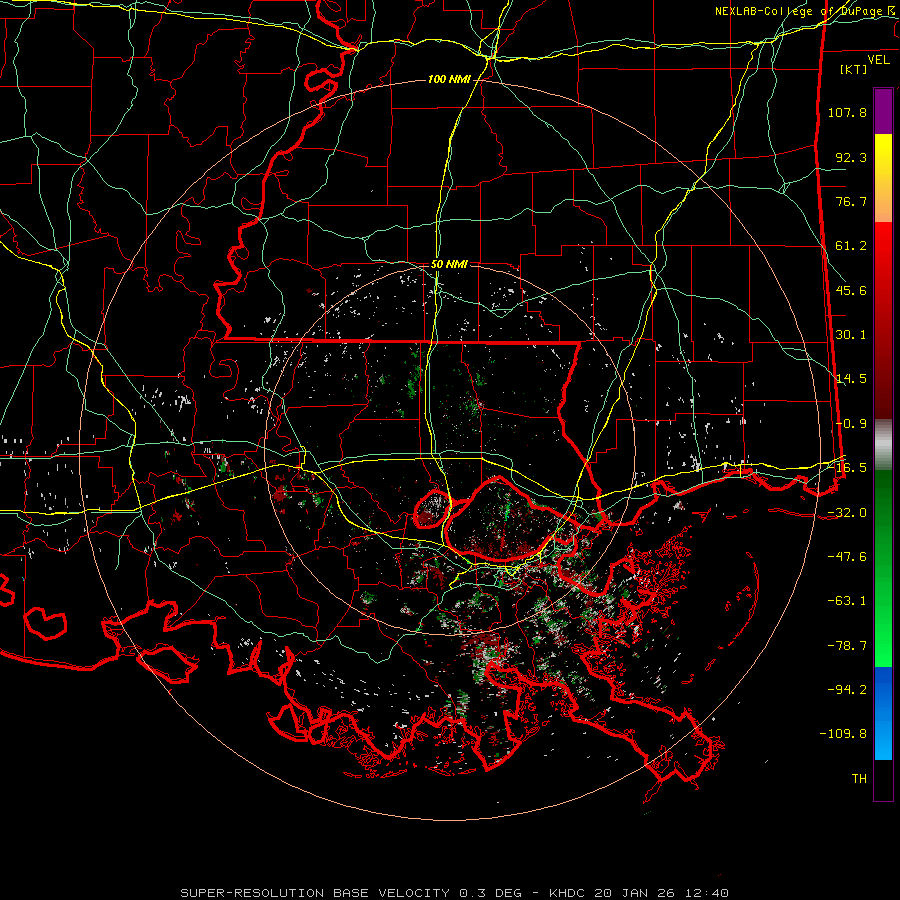This screenshot has width=900, height=900.
Task: Click the purple segment of the velocity color bar
Action: 883,111
